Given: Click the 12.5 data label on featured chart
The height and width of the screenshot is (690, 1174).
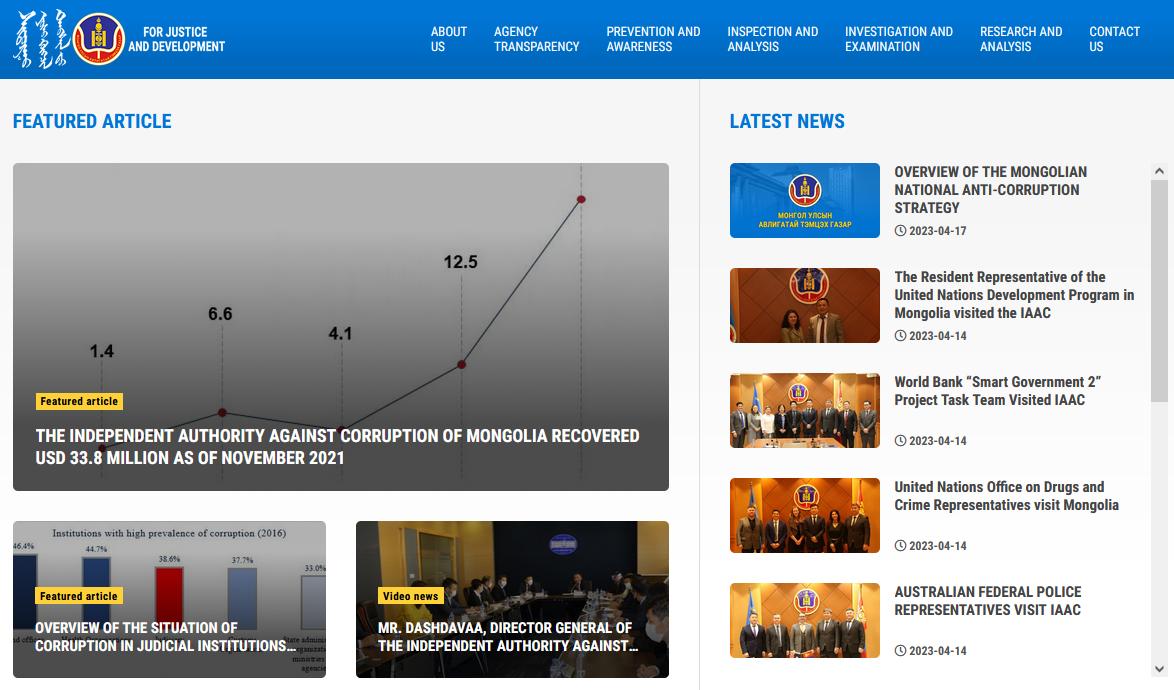Looking at the screenshot, I should 460,262.
